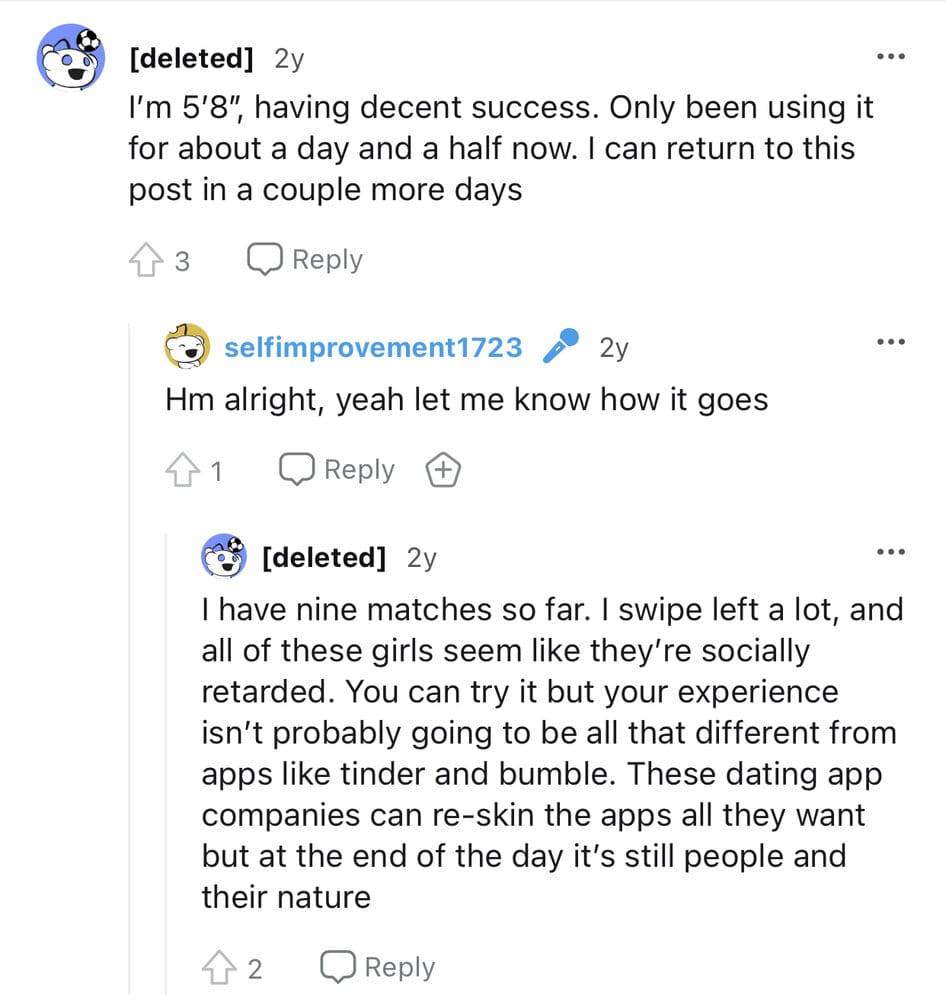Screen dimensions: 946x1000
Task: Click the 'Hm alright' comment text
Action: (x=466, y=400)
